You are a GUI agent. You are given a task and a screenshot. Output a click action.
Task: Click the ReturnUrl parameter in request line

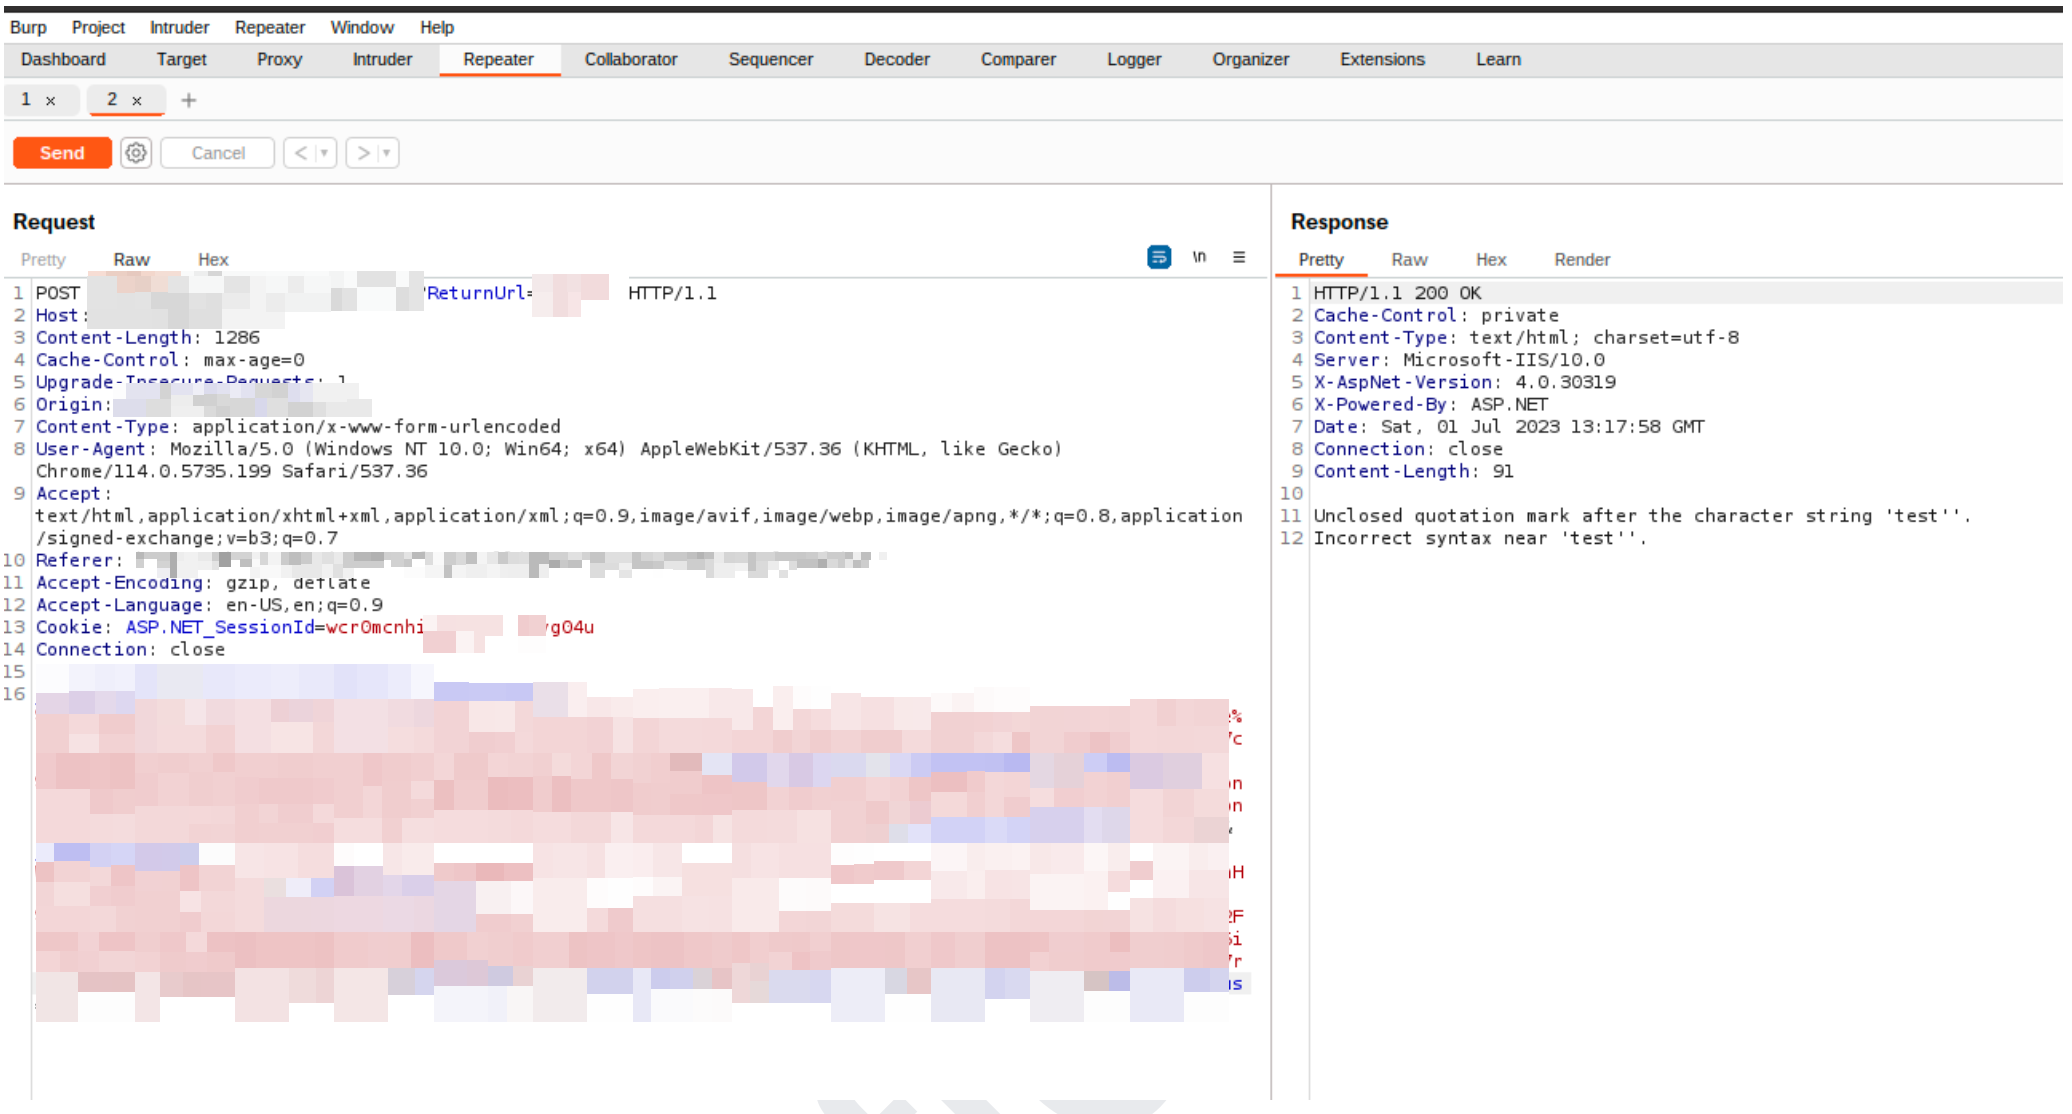click(478, 292)
